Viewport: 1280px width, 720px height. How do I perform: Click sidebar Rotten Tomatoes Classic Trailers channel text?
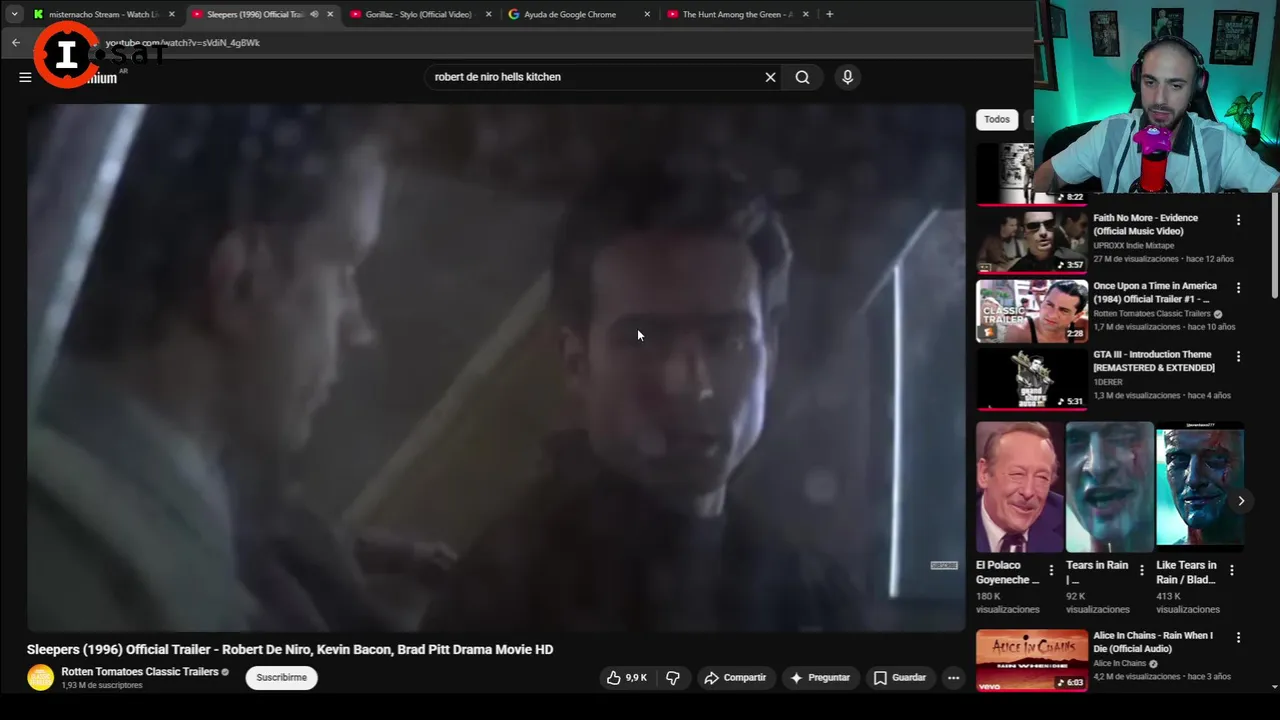[x=1152, y=313]
